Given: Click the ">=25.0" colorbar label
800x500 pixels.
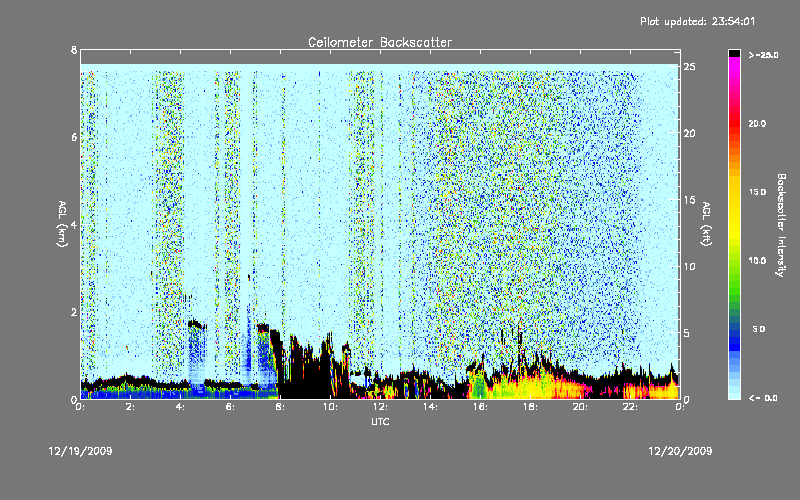Looking at the screenshot, I should point(763,55).
